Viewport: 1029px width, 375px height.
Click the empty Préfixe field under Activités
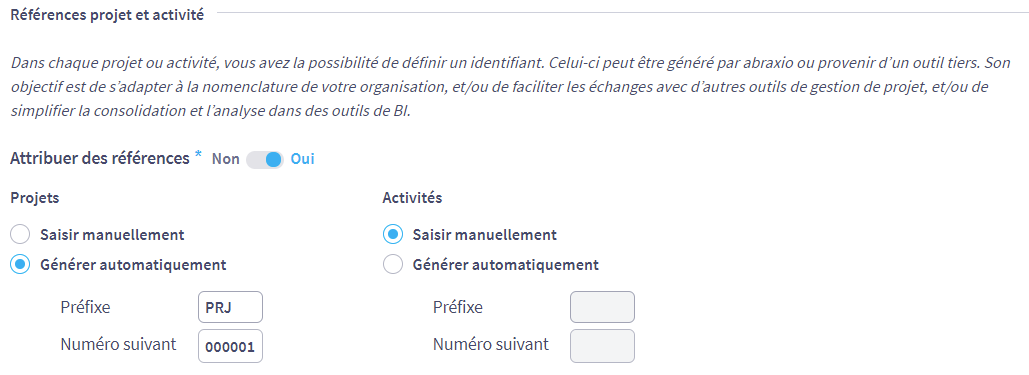[x=602, y=307]
